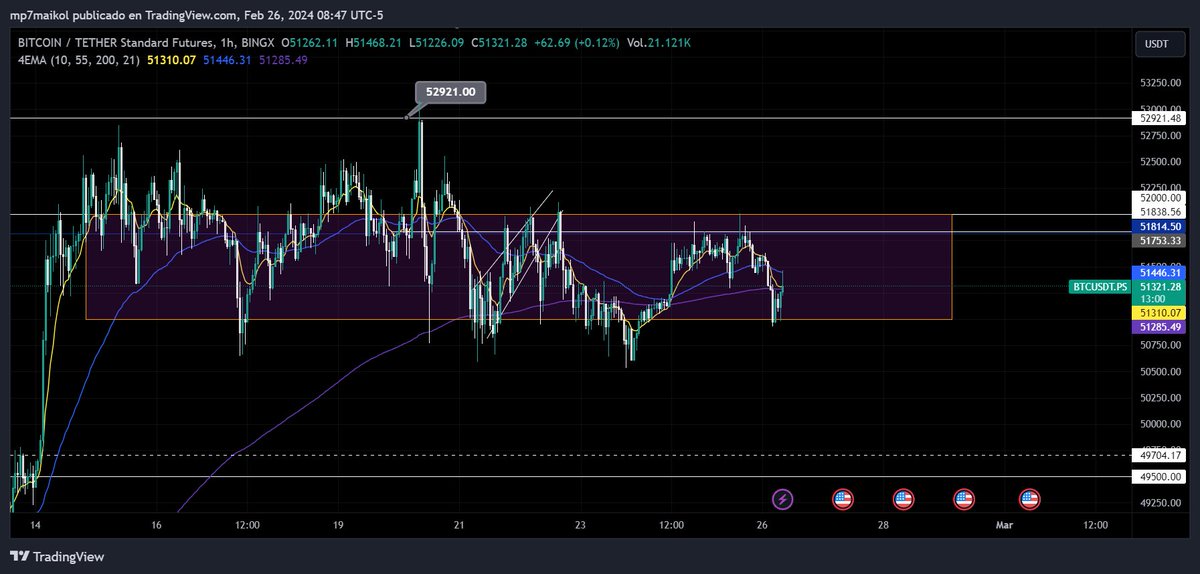
Task: Click the purple lightning bolt event icon
Action: [783, 498]
